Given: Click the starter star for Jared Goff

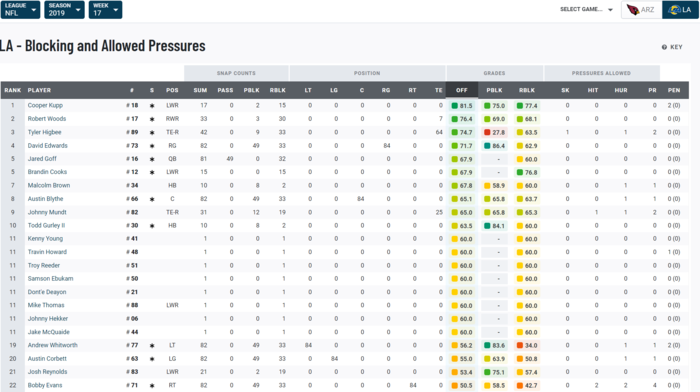Looking at the screenshot, I should point(152,159).
